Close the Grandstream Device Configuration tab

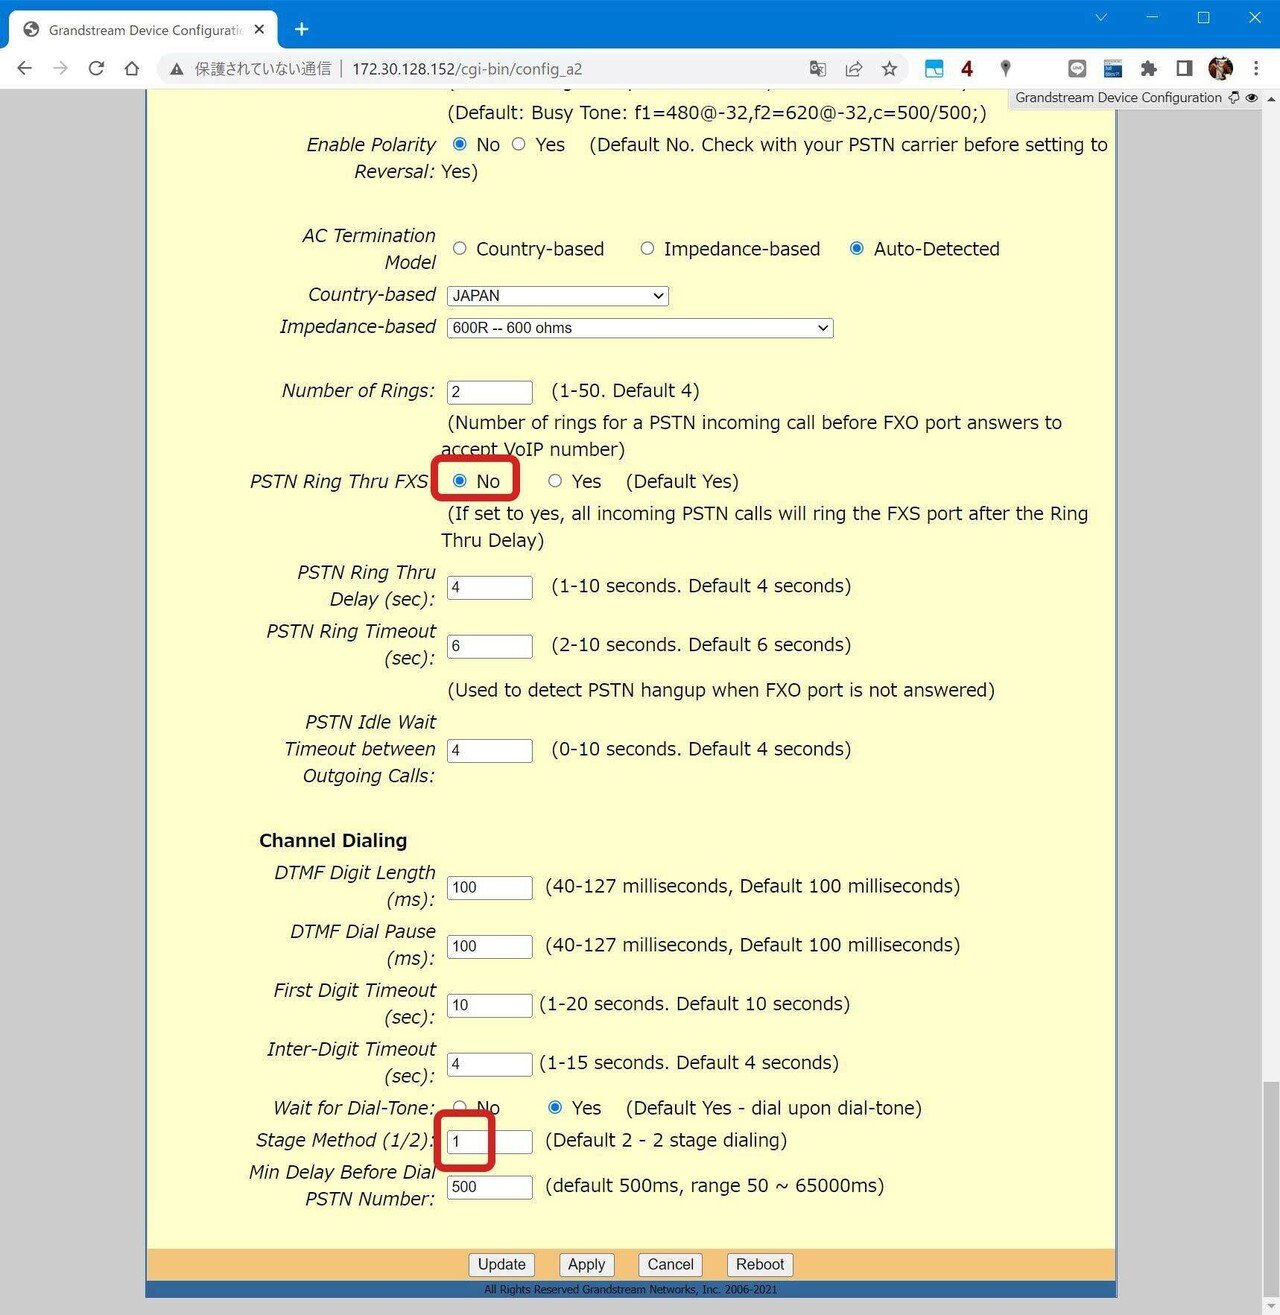coord(259,29)
